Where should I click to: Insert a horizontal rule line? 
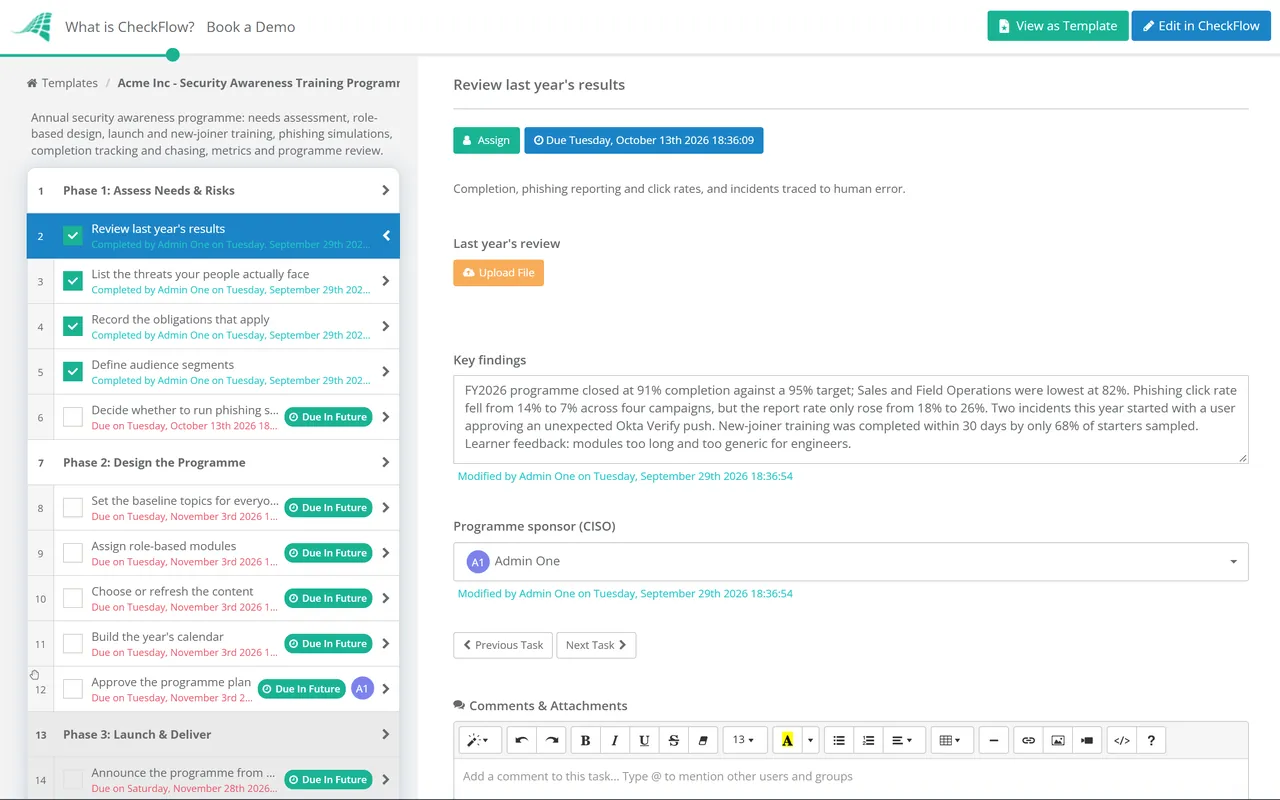(993, 740)
